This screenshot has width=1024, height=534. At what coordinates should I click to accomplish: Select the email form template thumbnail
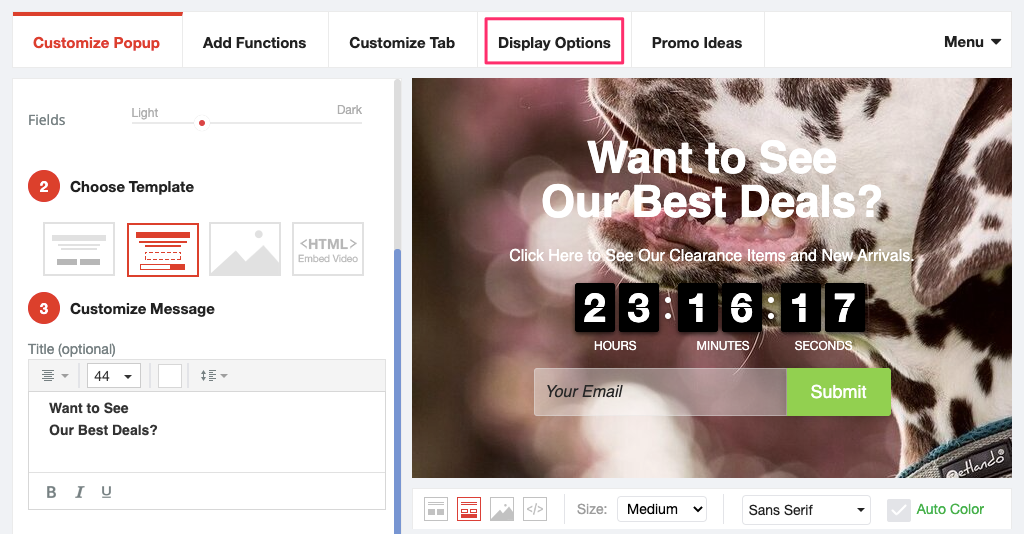[163, 249]
